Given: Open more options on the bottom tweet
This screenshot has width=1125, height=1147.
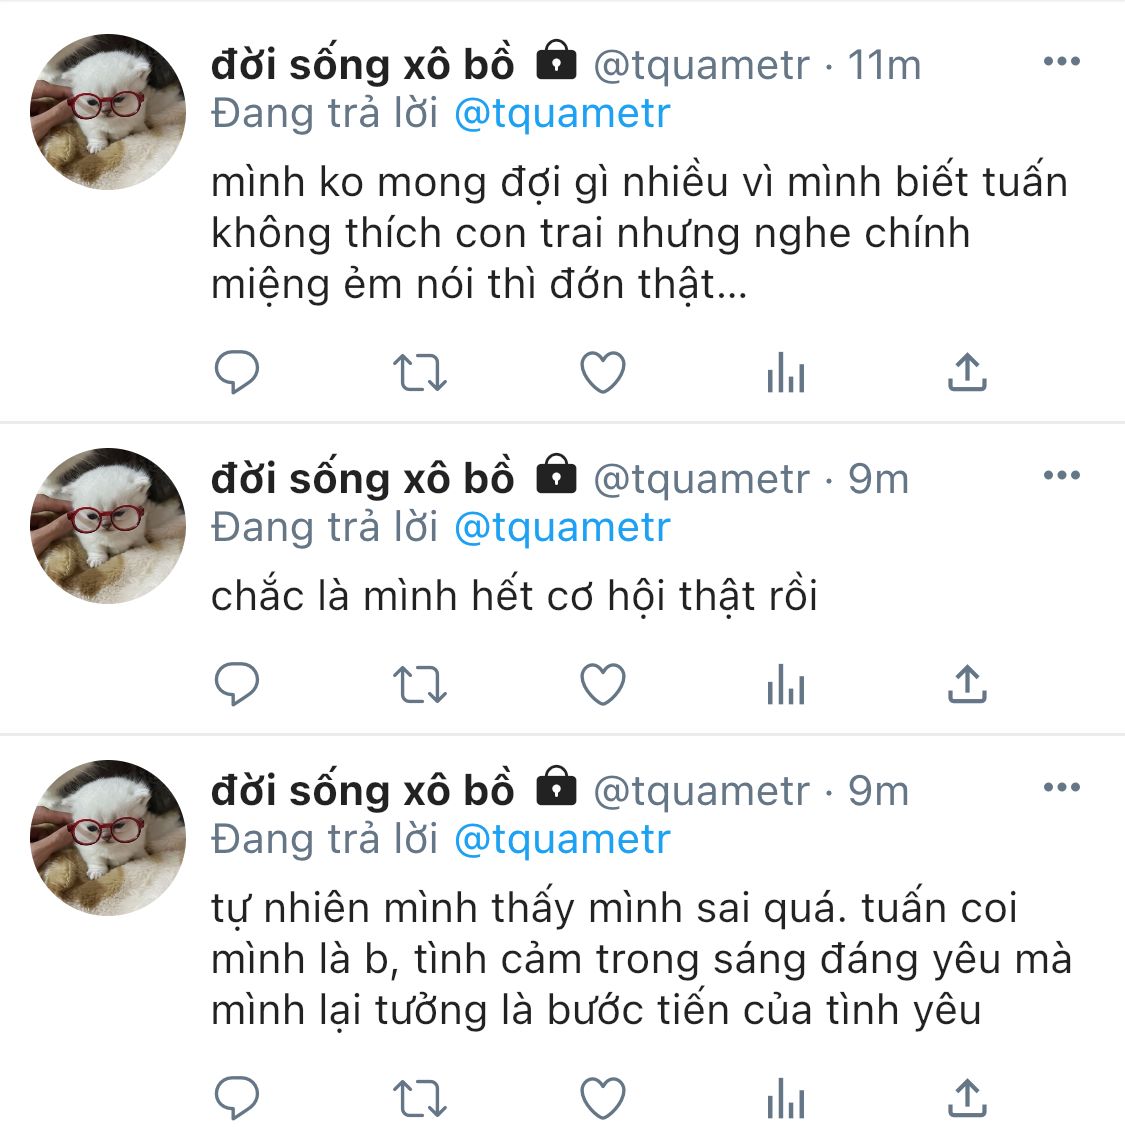Looking at the screenshot, I should tap(1061, 788).
